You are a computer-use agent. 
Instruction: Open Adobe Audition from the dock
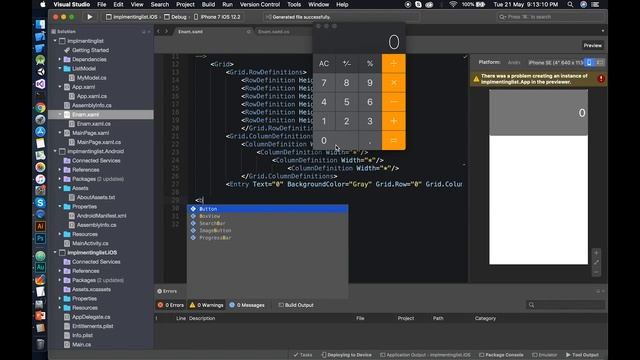pyautogui.click(x=40, y=267)
